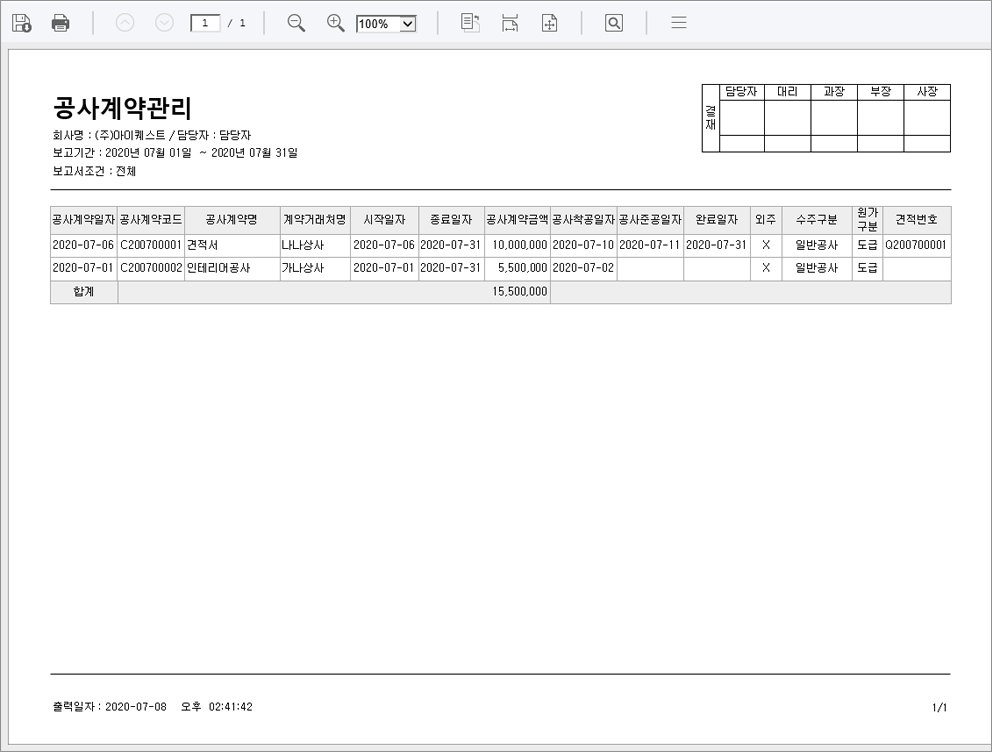Viewport: 992px width, 752px height.
Task: Click contract code C200700001
Action: tap(151, 245)
